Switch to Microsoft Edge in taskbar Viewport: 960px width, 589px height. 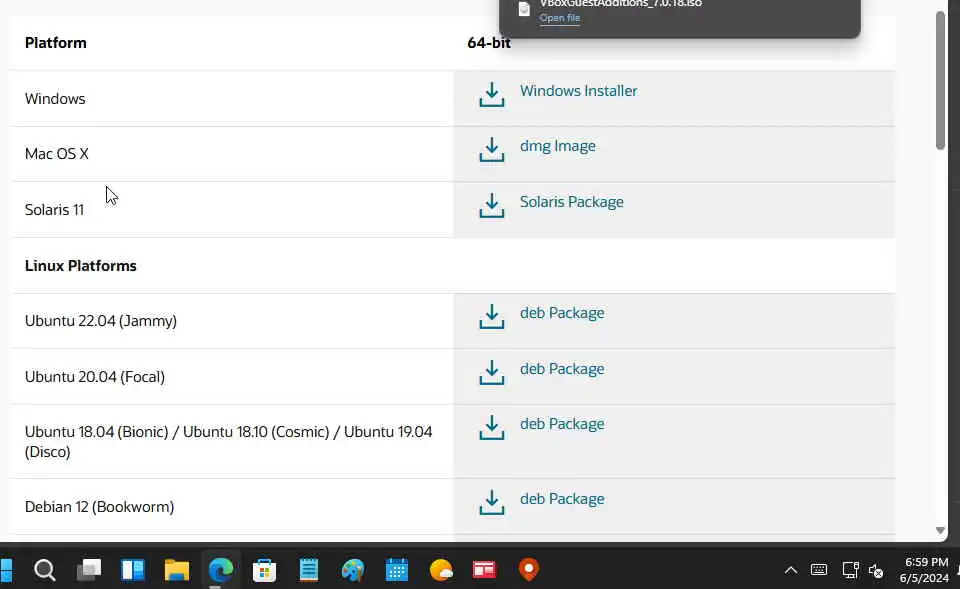(221, 570)
